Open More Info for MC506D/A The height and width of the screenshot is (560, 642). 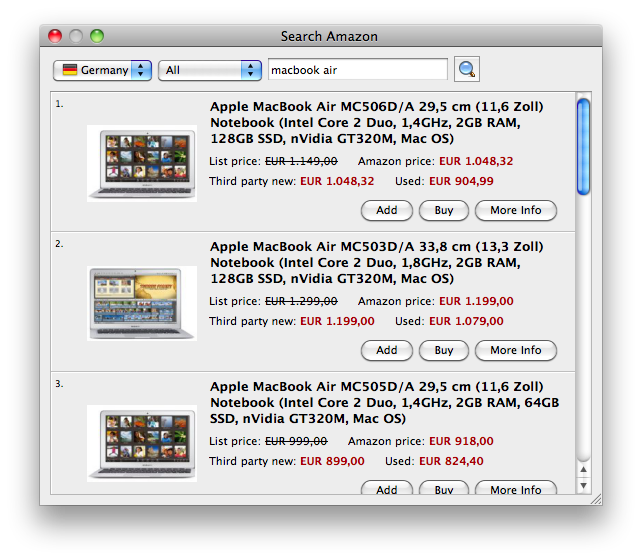click(x=515, y=210)
